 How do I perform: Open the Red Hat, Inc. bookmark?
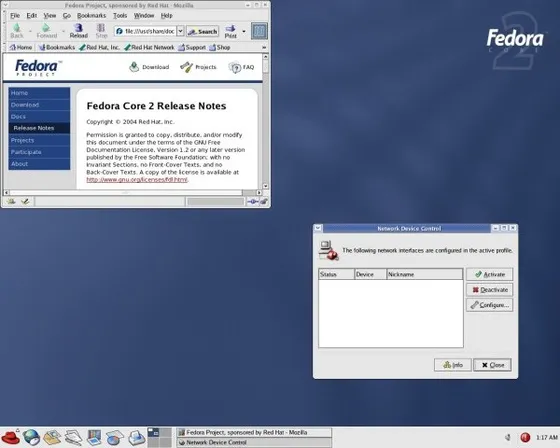tap(100, 47)
